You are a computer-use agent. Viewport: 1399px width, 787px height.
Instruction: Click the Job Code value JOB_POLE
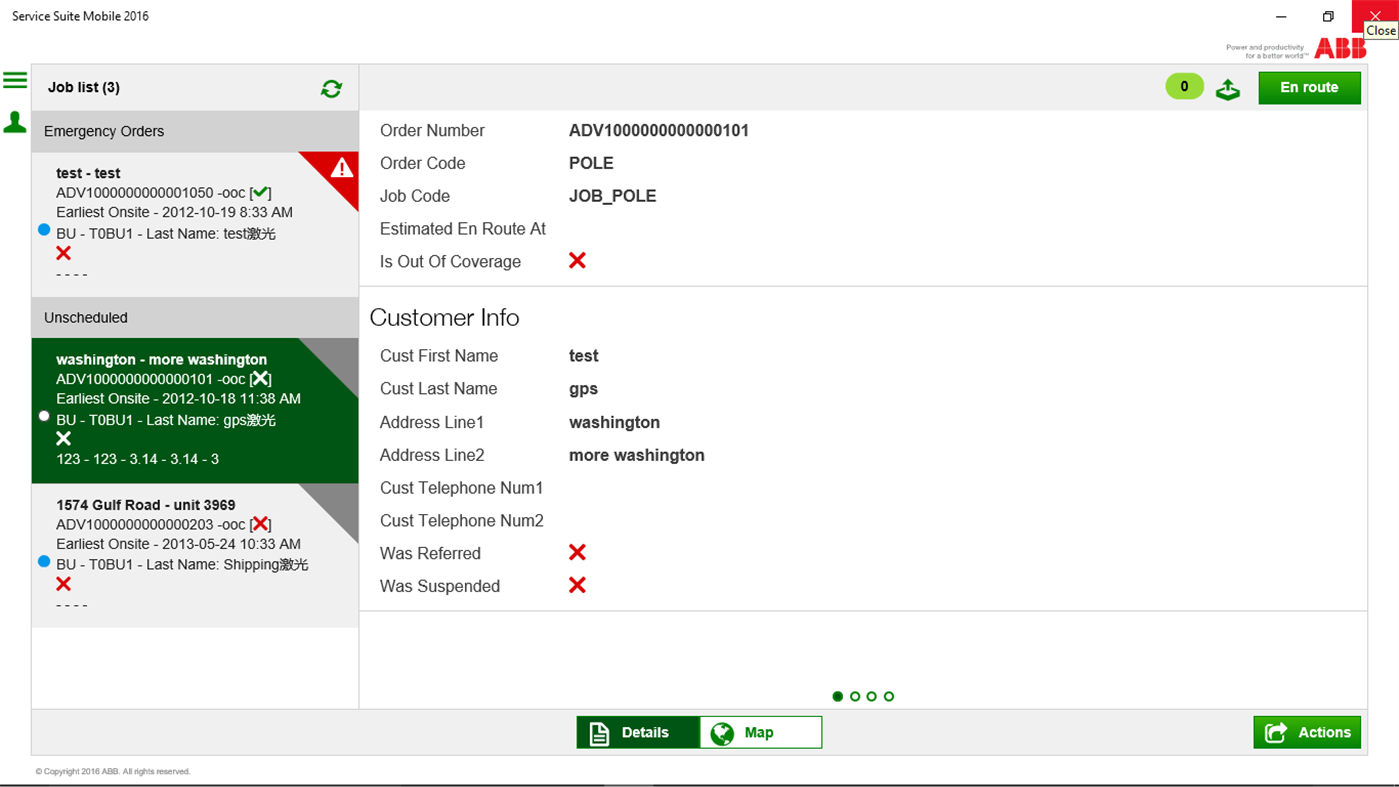[x=613, y=196]
